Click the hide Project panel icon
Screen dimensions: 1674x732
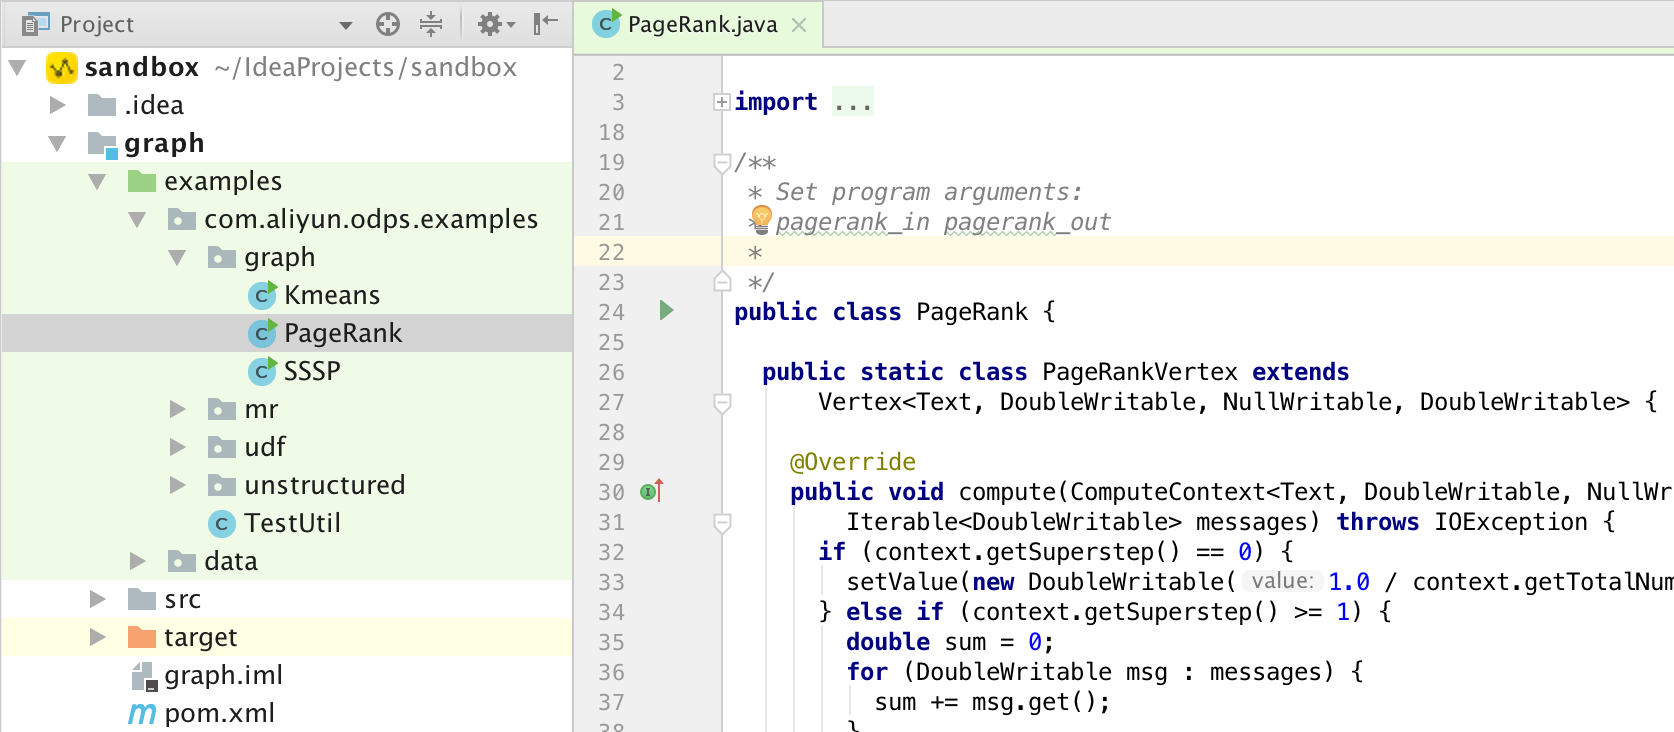tap(545, 24)
